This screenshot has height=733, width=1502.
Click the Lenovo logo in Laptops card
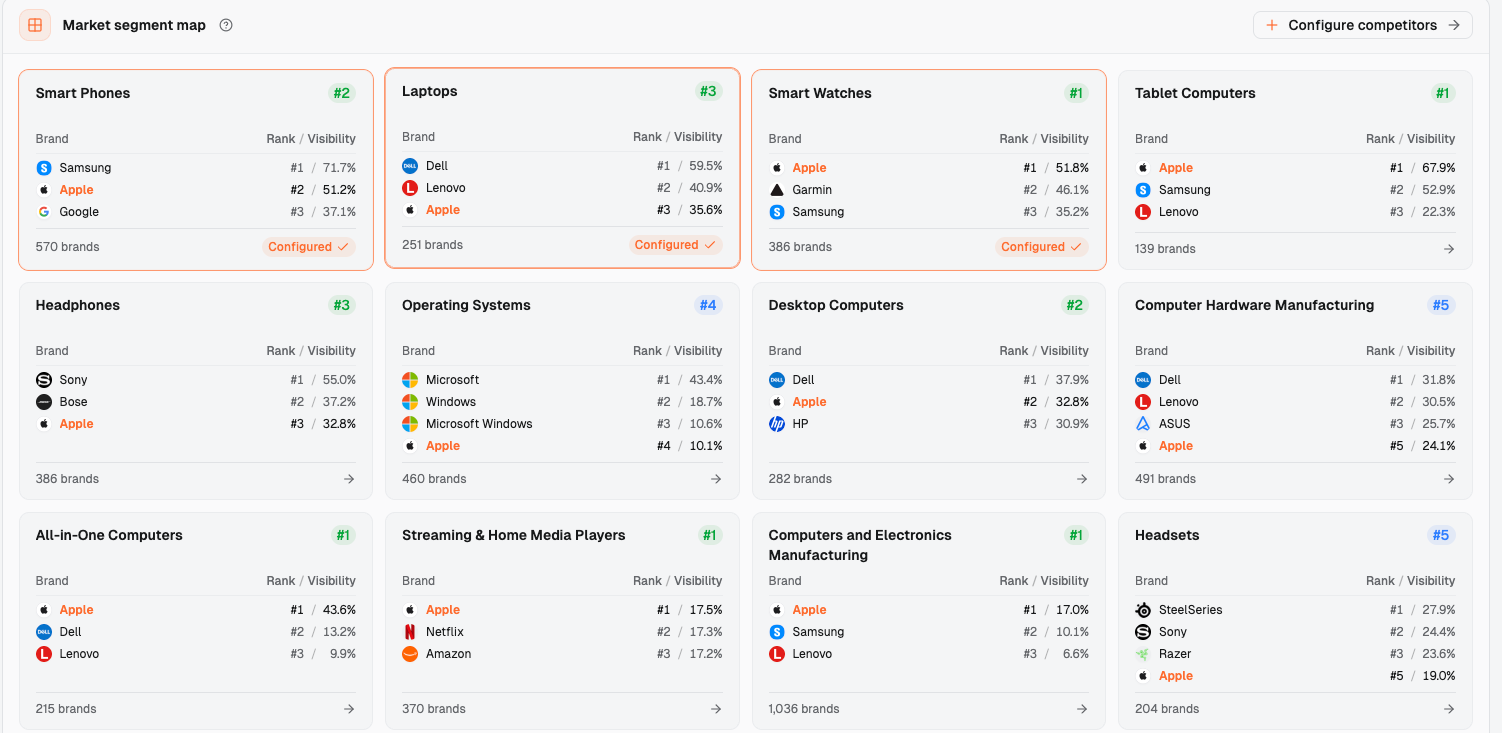(x=410, y=188)
